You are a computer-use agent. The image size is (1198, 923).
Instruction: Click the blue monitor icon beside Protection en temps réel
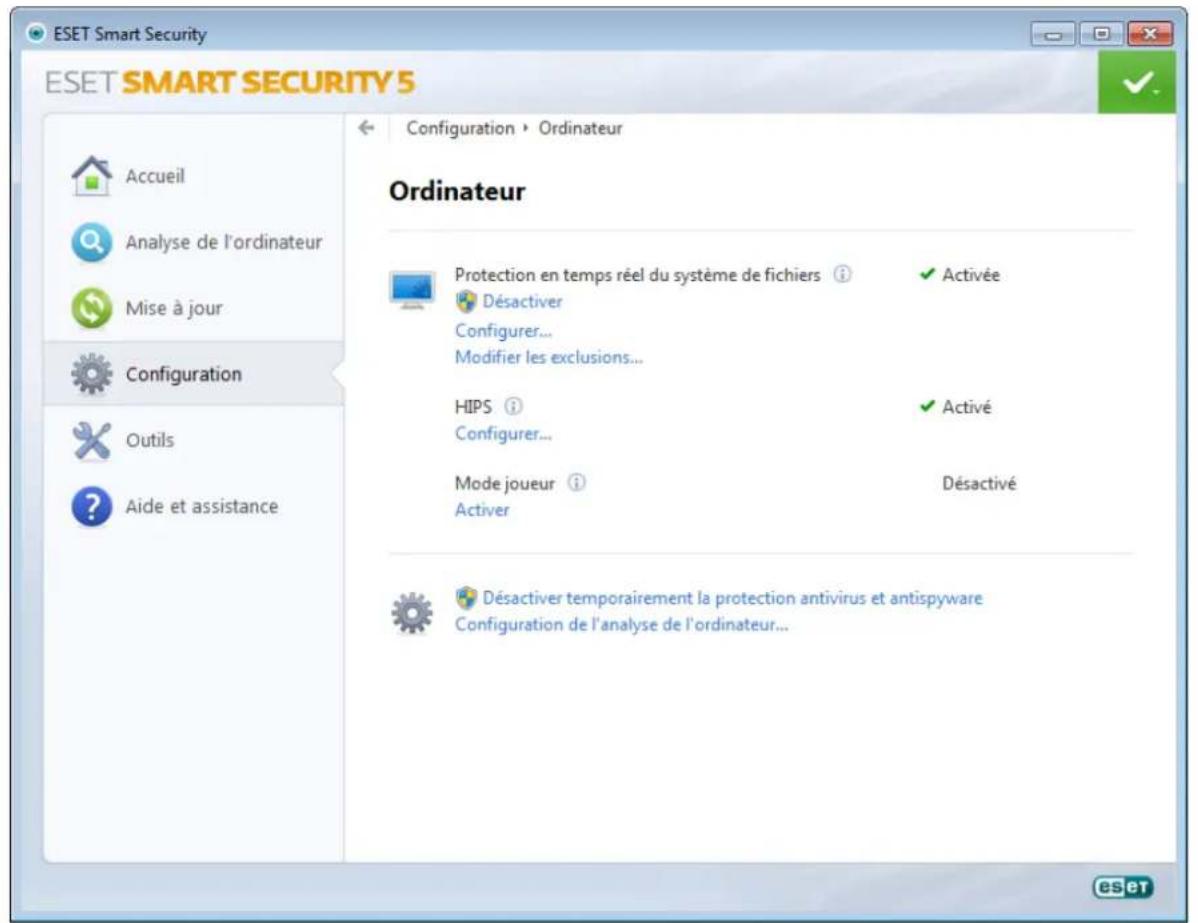pyautogui.click(x=413, y=290)
